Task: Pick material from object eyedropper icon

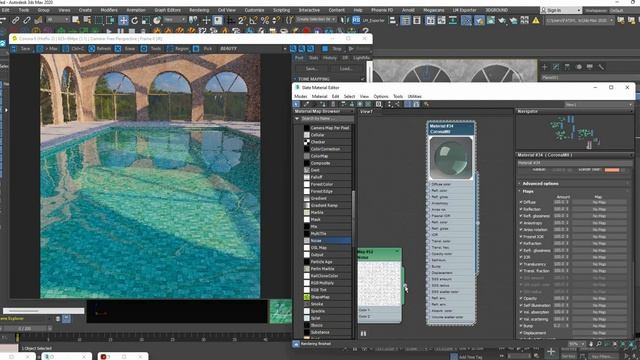Action: (x=306, y=104)
